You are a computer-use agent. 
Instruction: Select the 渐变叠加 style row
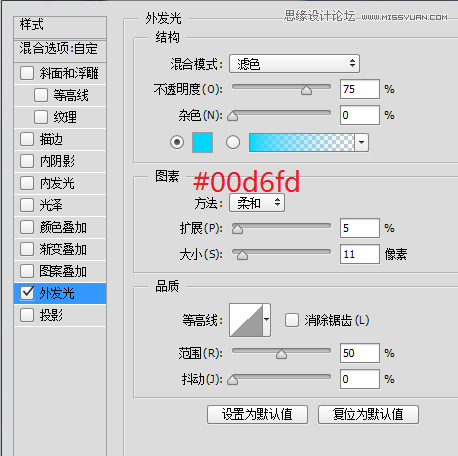(60, 249)
